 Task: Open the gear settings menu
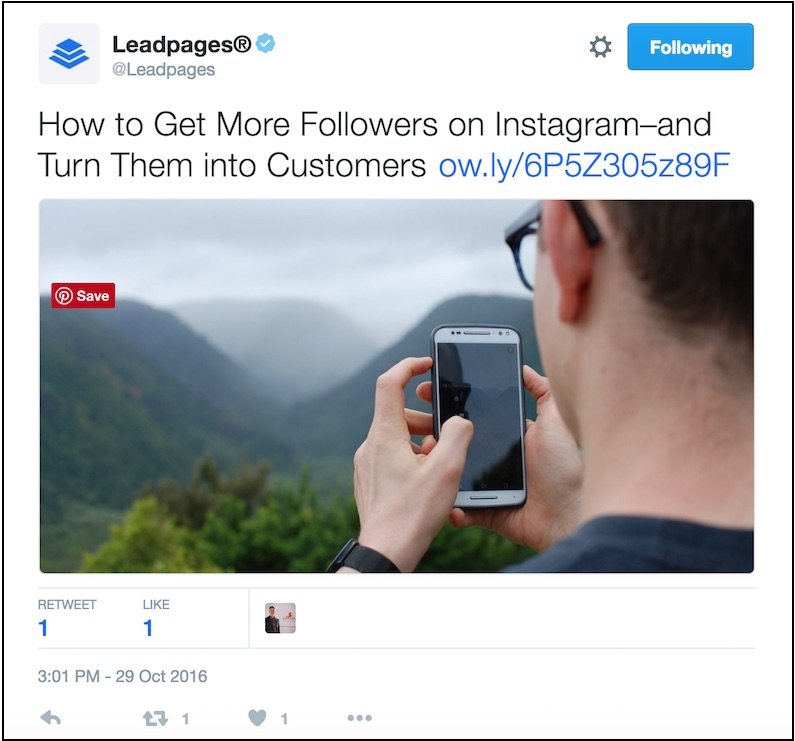tap(600, 47)
